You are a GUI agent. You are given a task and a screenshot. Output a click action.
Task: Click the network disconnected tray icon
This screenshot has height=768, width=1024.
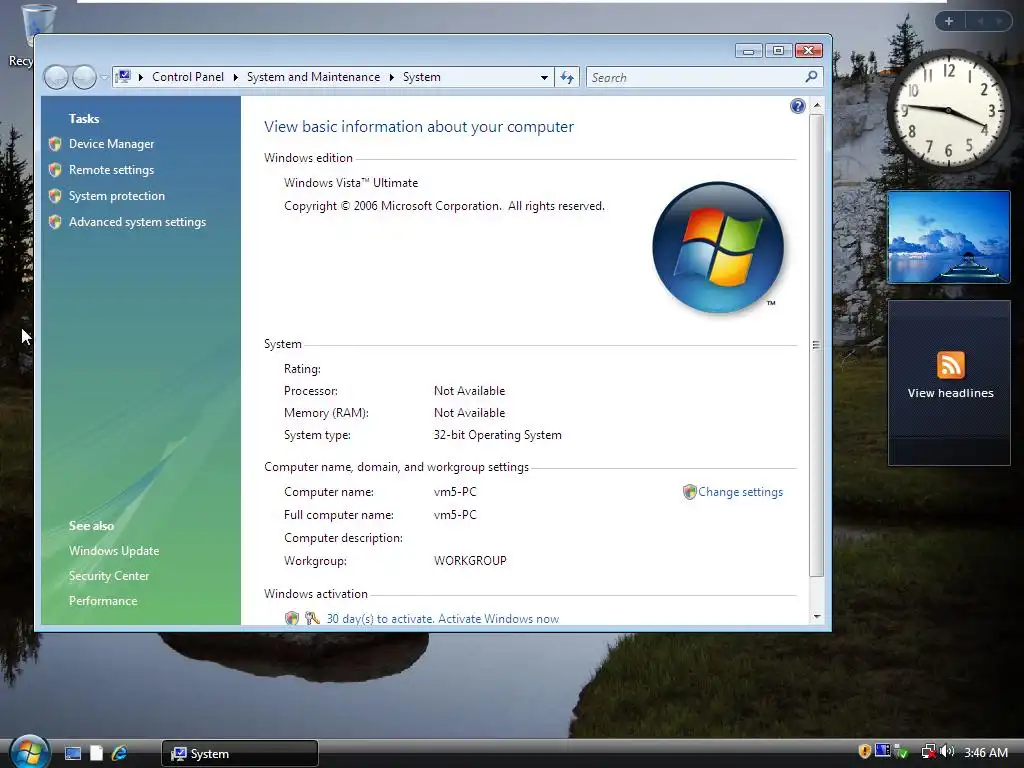pyautogui.click(x=928, y=752)
